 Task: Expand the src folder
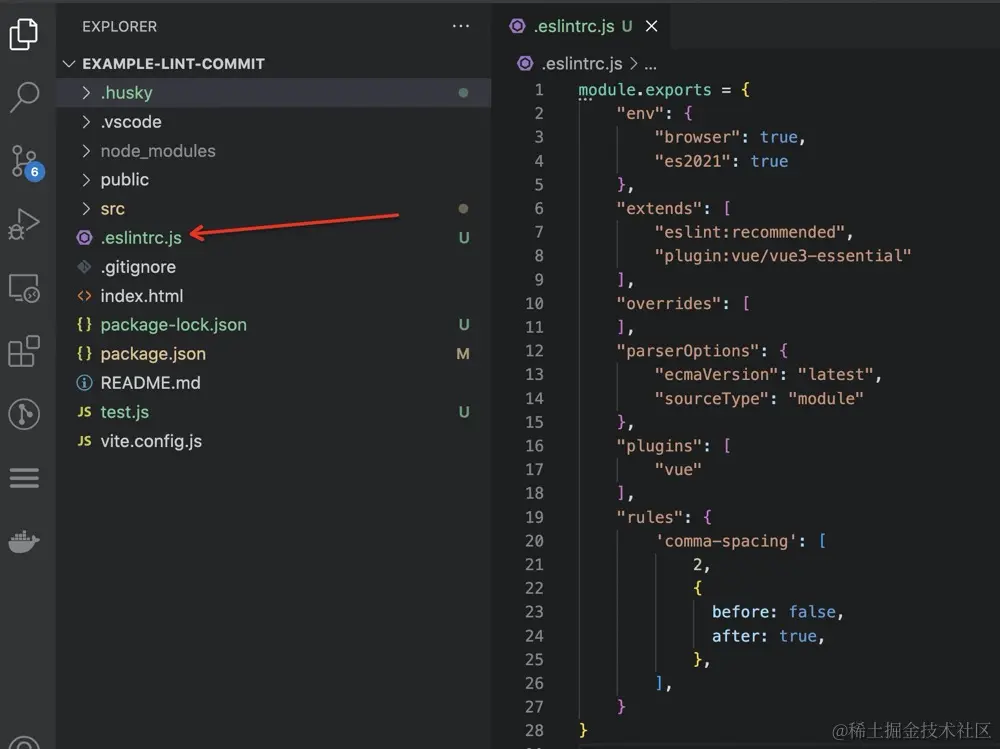(86, 209)
